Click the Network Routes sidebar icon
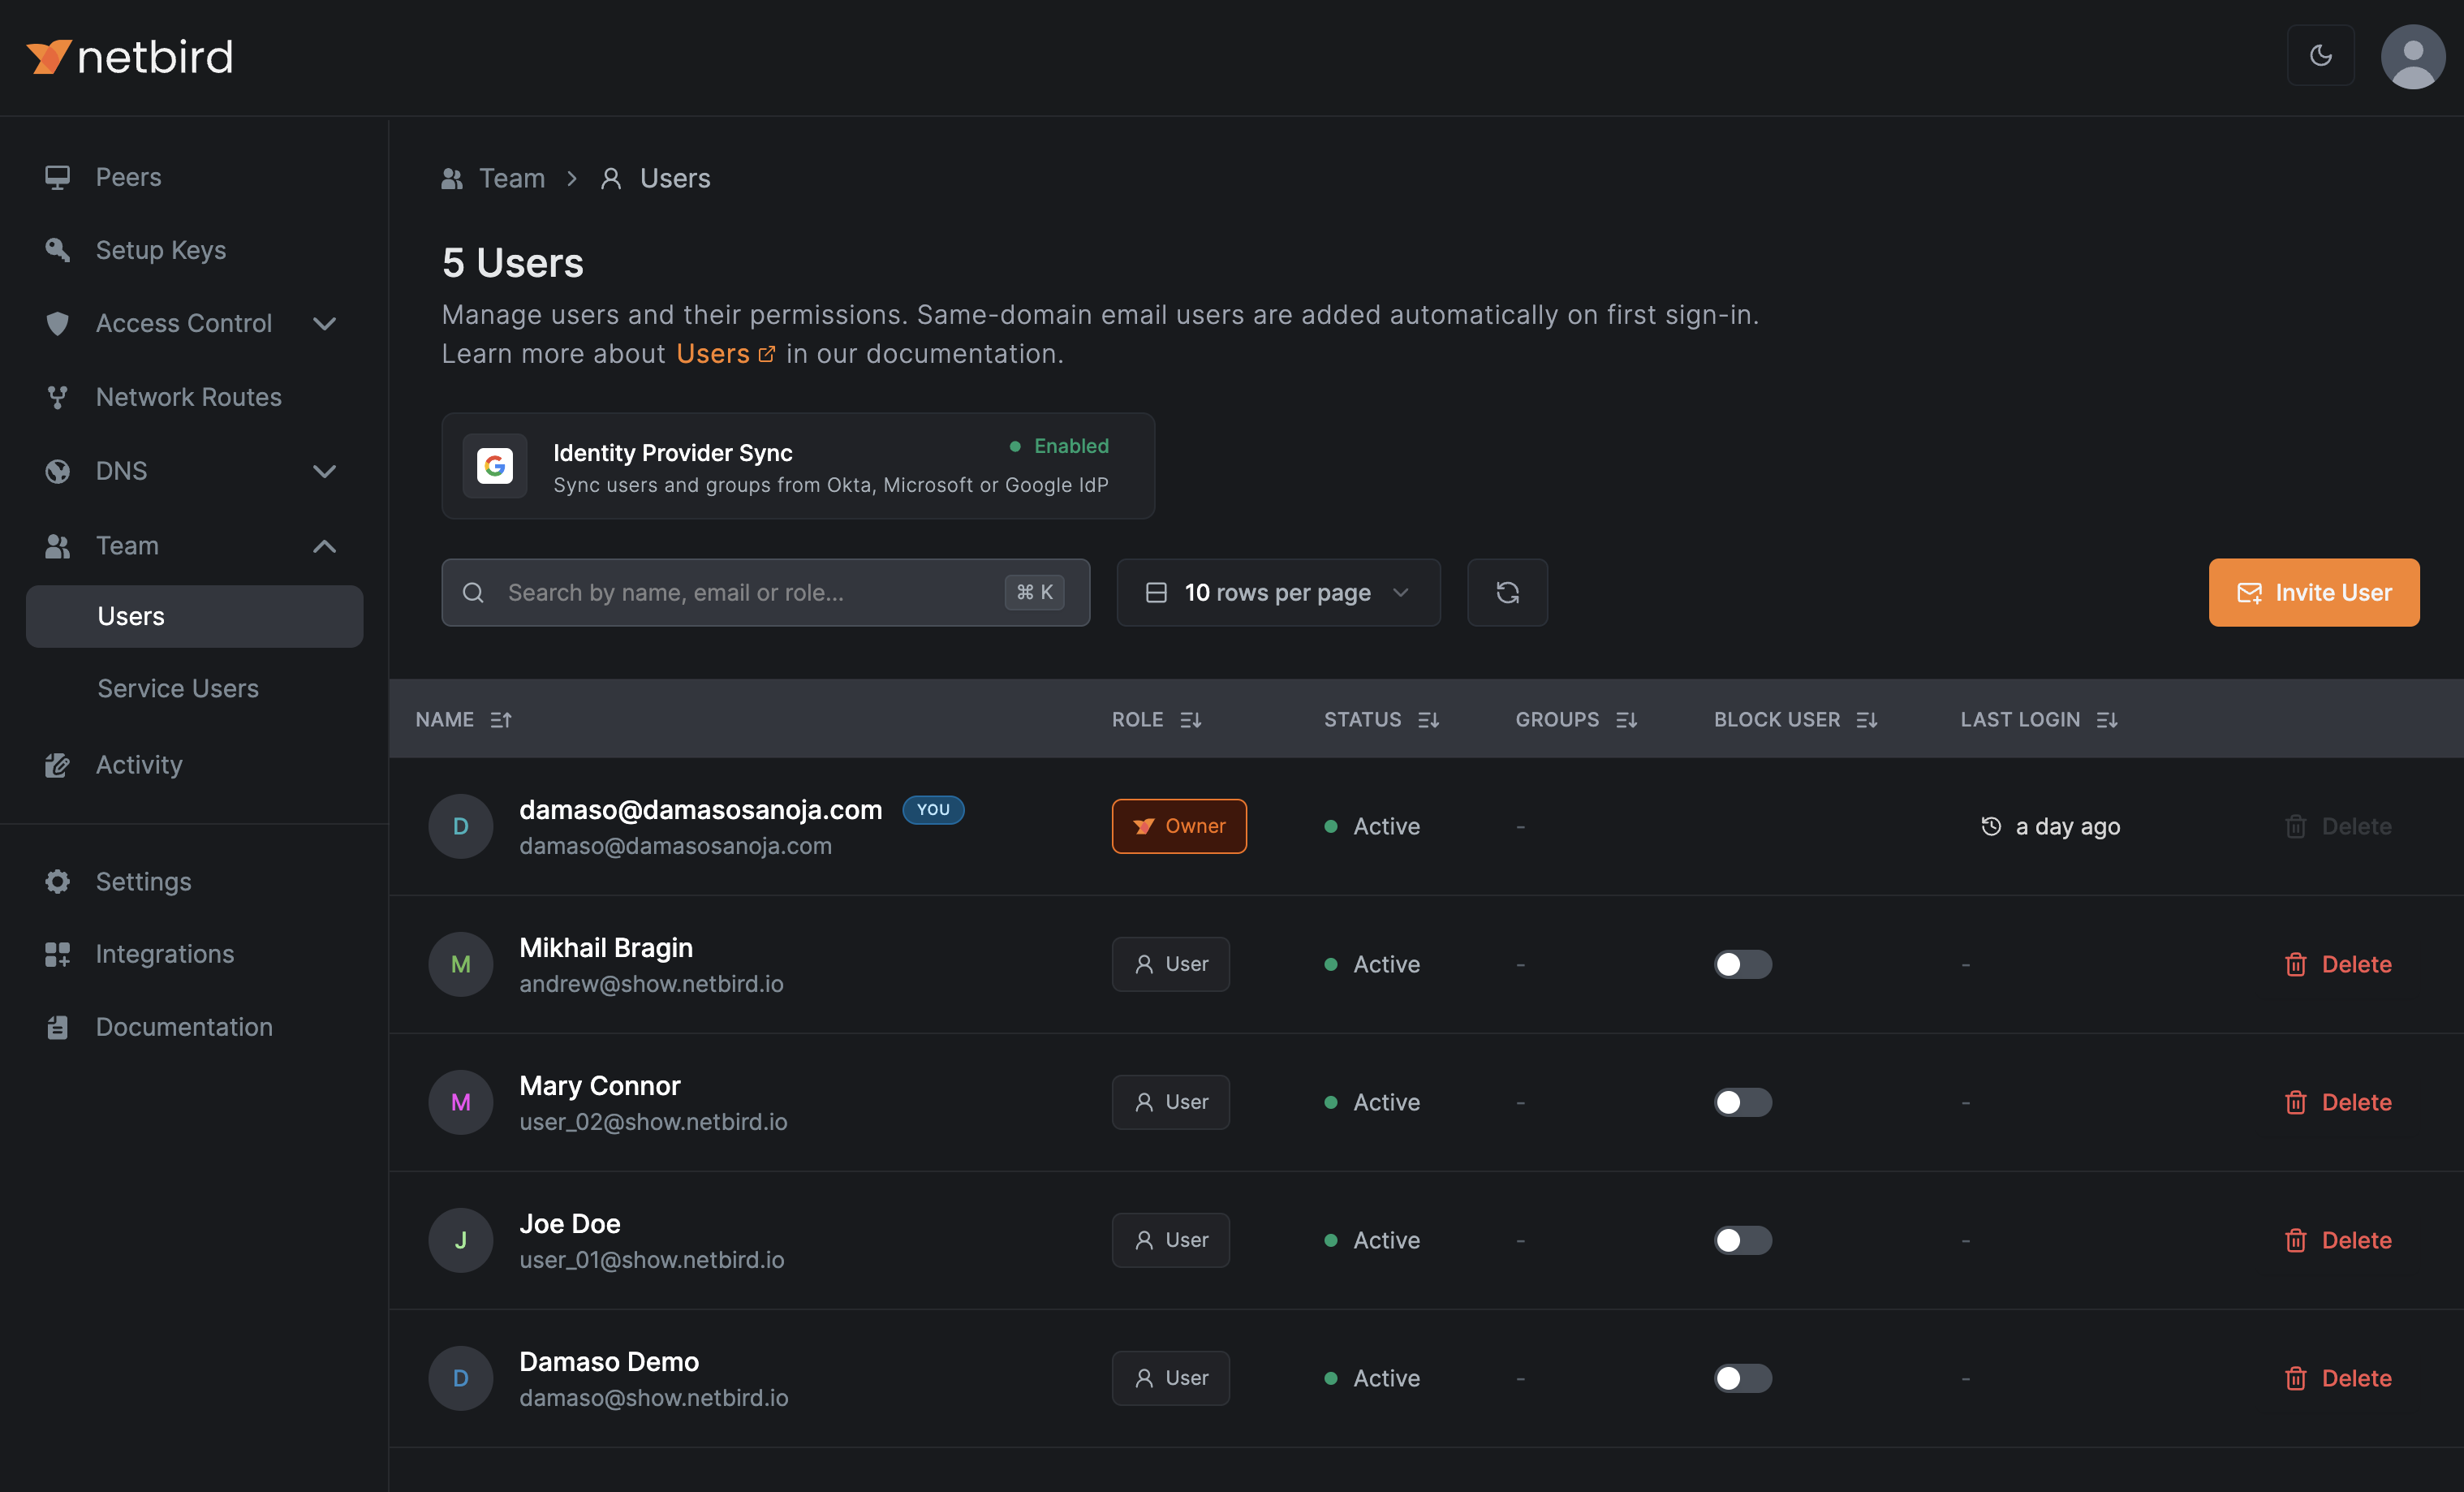The height and width of the screenshot is (1492, 2464). coord(56,396)
